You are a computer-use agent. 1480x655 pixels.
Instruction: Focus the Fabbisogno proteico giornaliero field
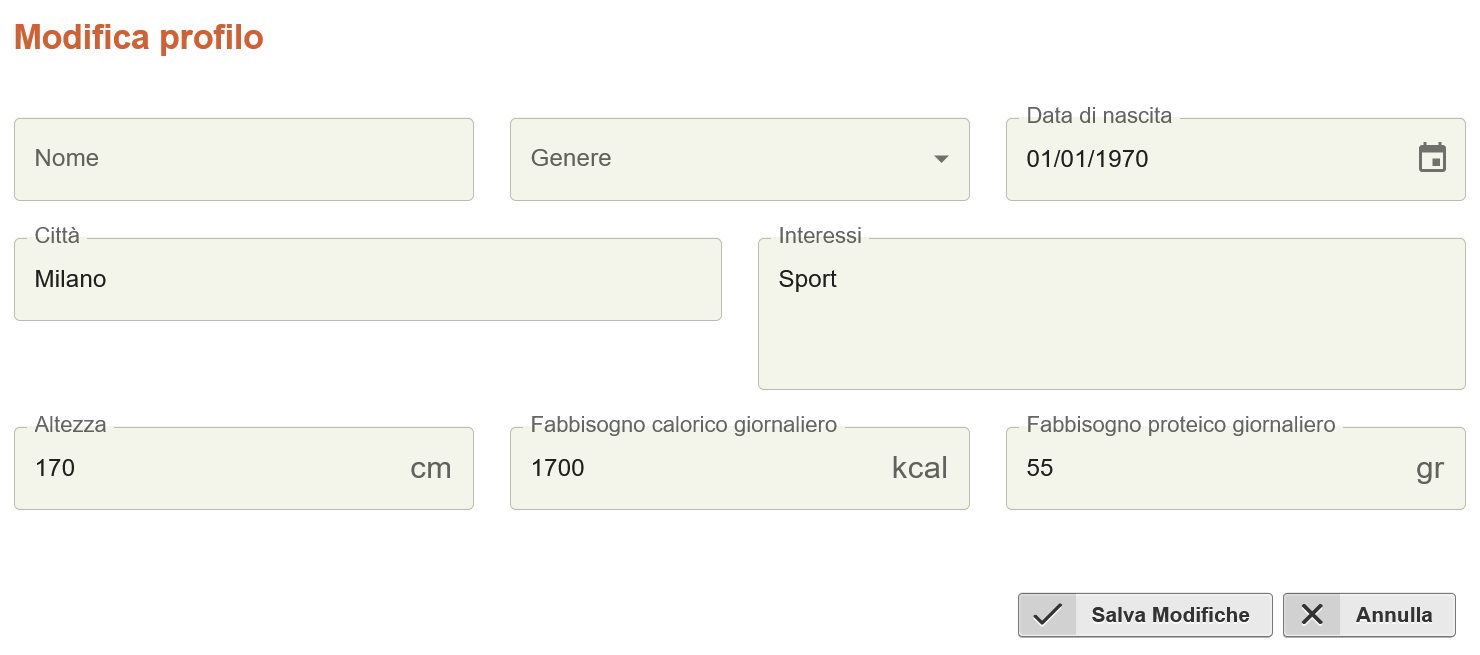[x=1236, y=468]
